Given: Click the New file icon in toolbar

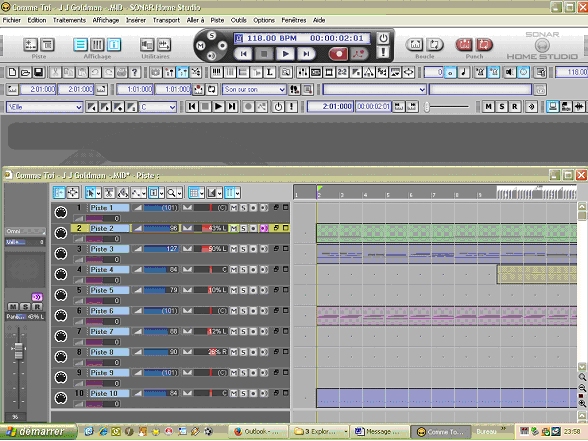Looking at the screenshot, I should click(x=12, y=72).
